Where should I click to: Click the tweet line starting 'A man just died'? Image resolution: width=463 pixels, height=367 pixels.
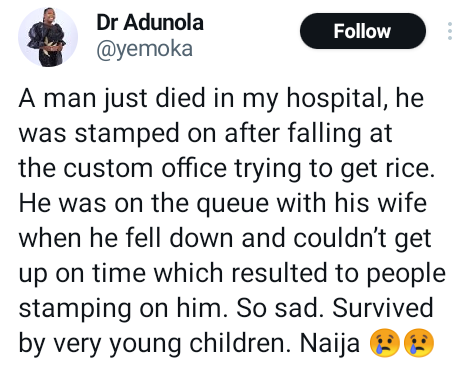[221, 99]
